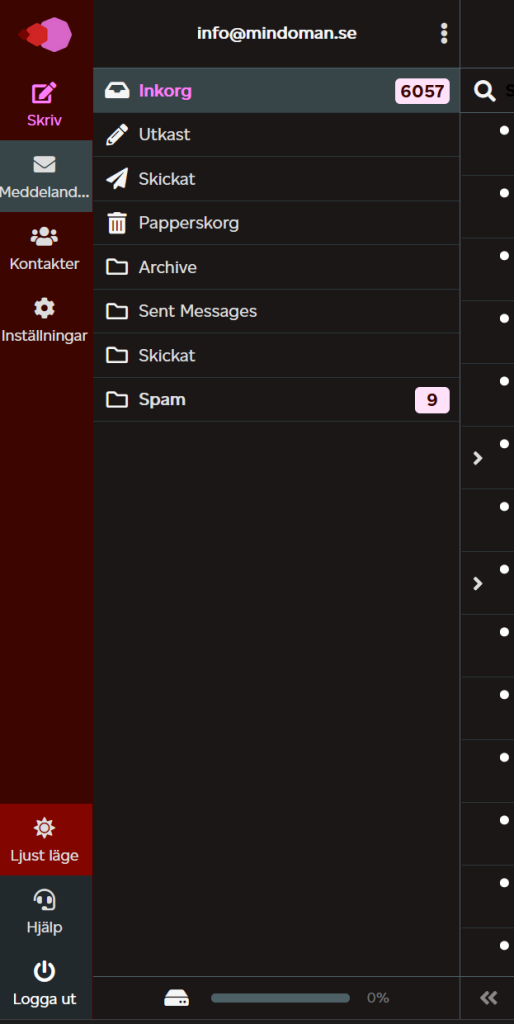Expand the first collapsed message thread
Viewport: 514px width, 1024px height.
(x=477, y=458)
